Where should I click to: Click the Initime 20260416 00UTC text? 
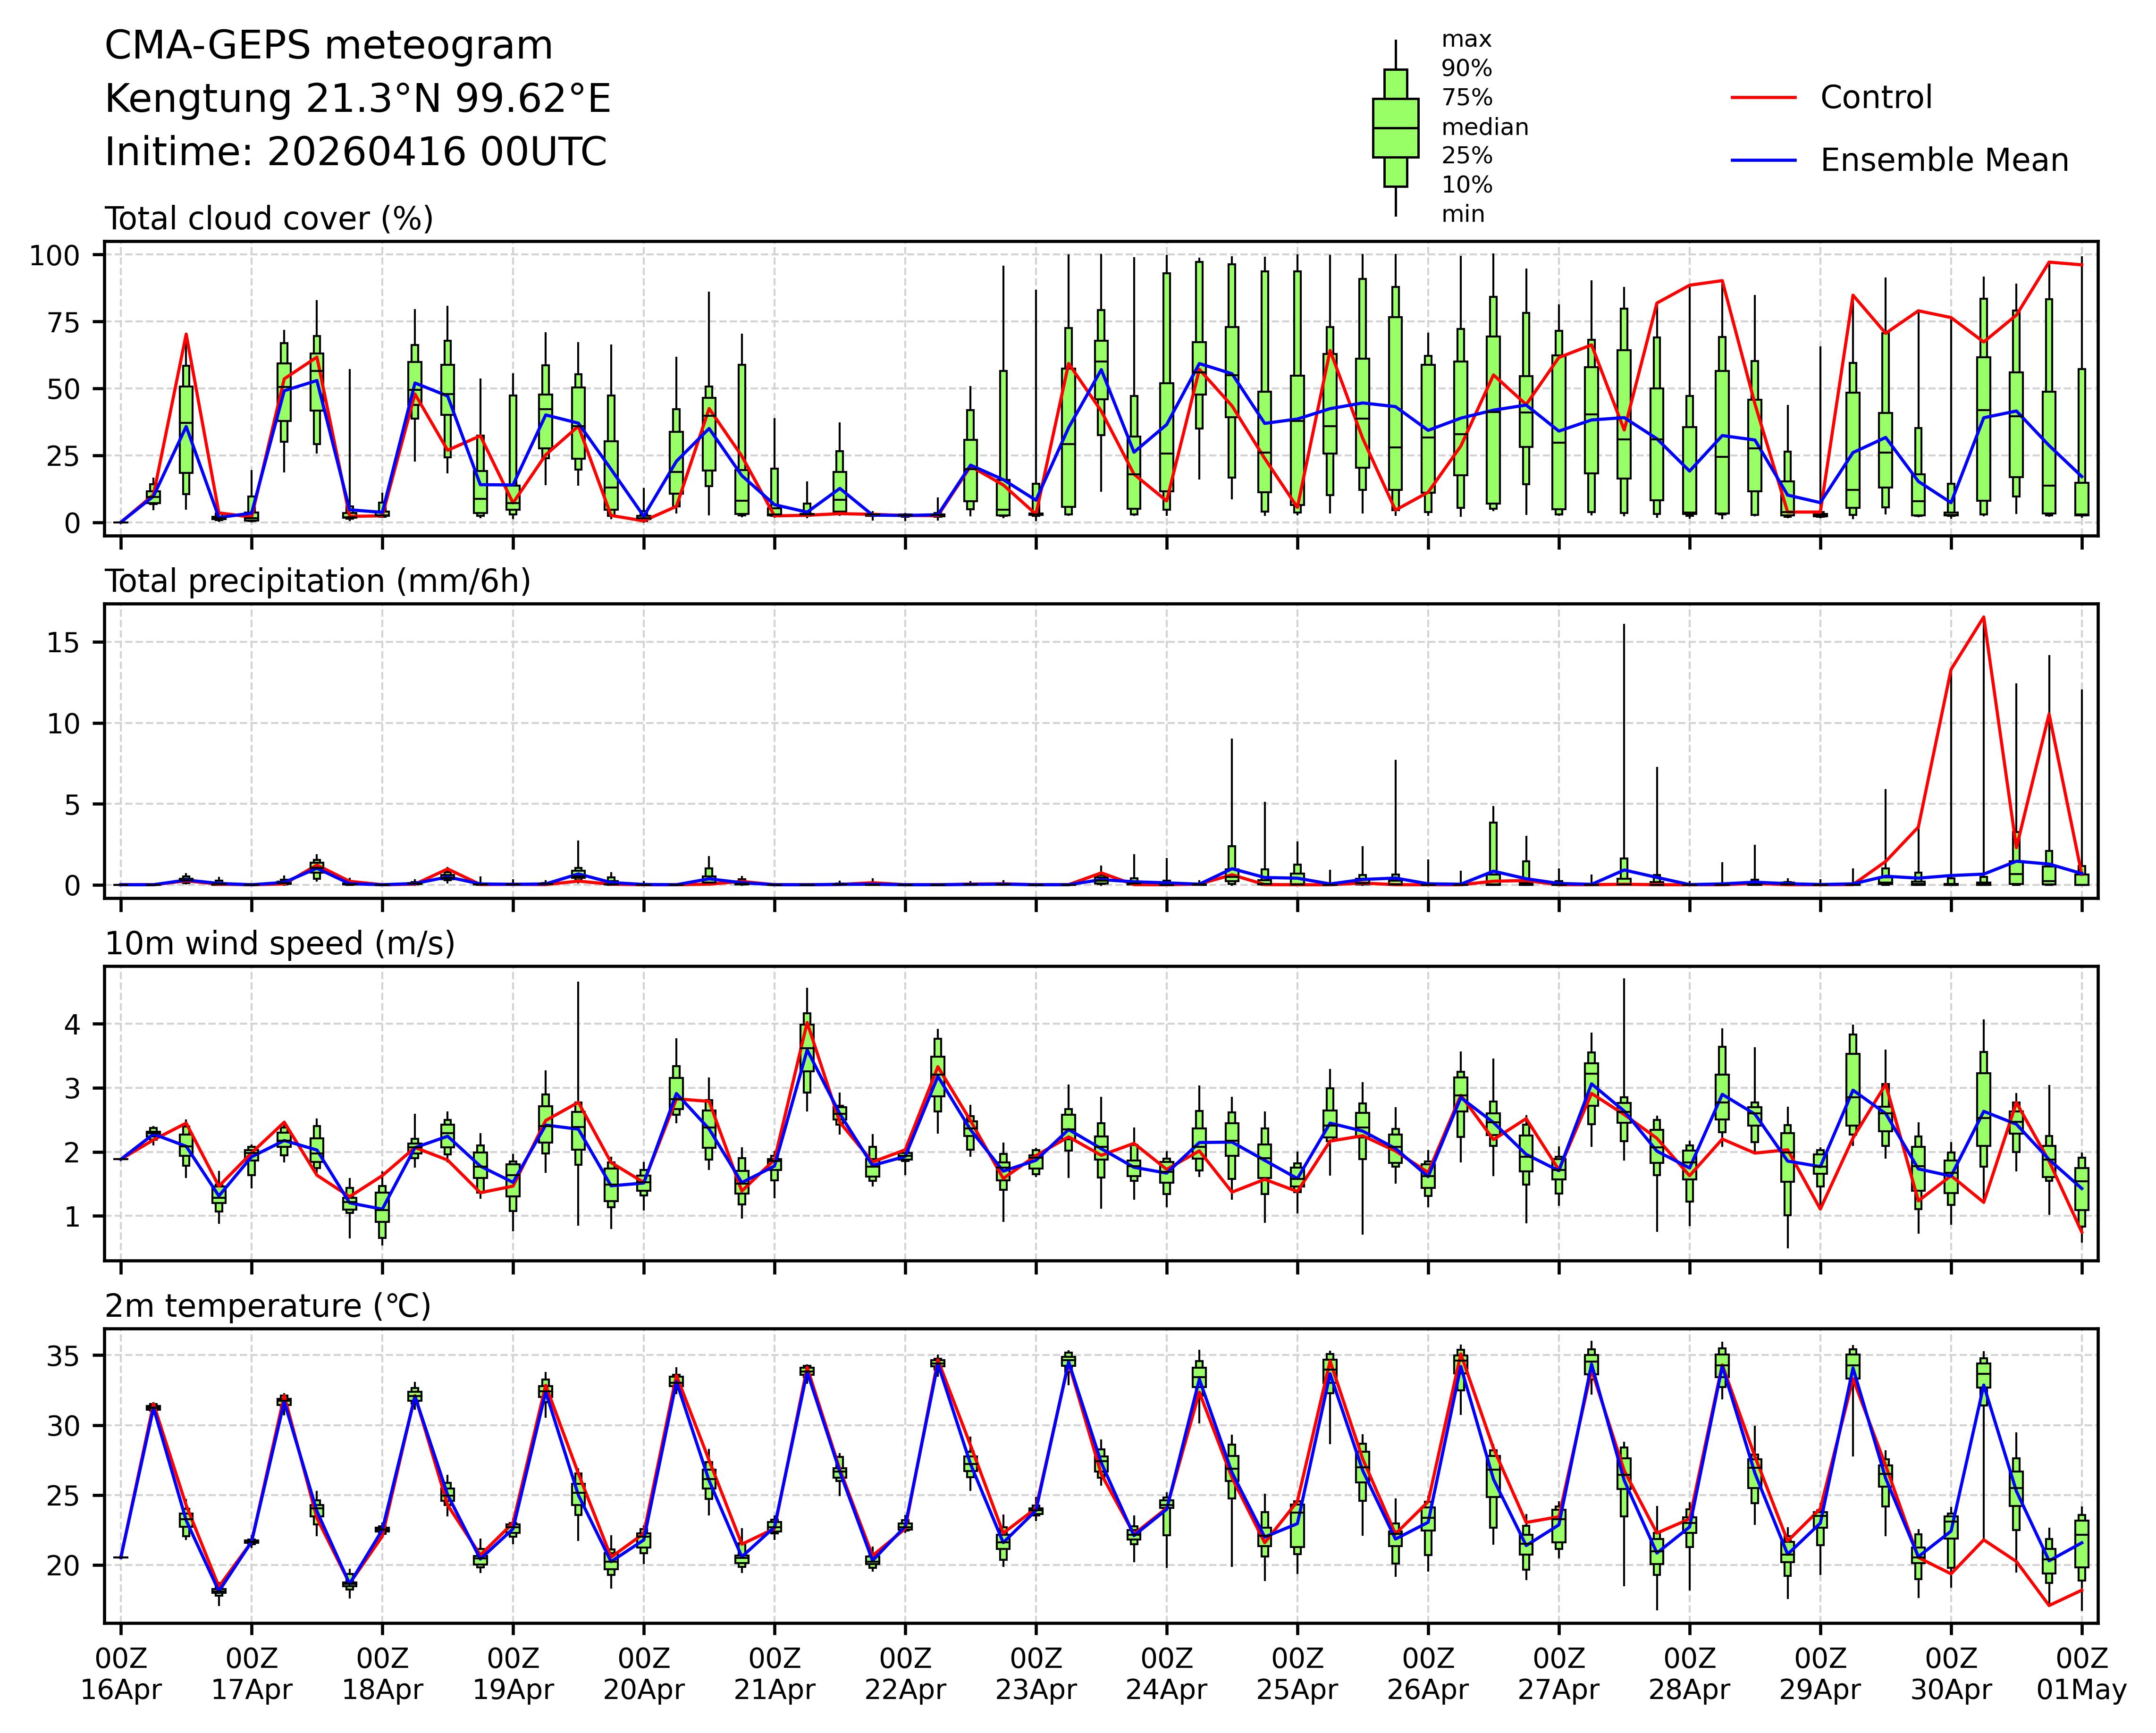355,152
